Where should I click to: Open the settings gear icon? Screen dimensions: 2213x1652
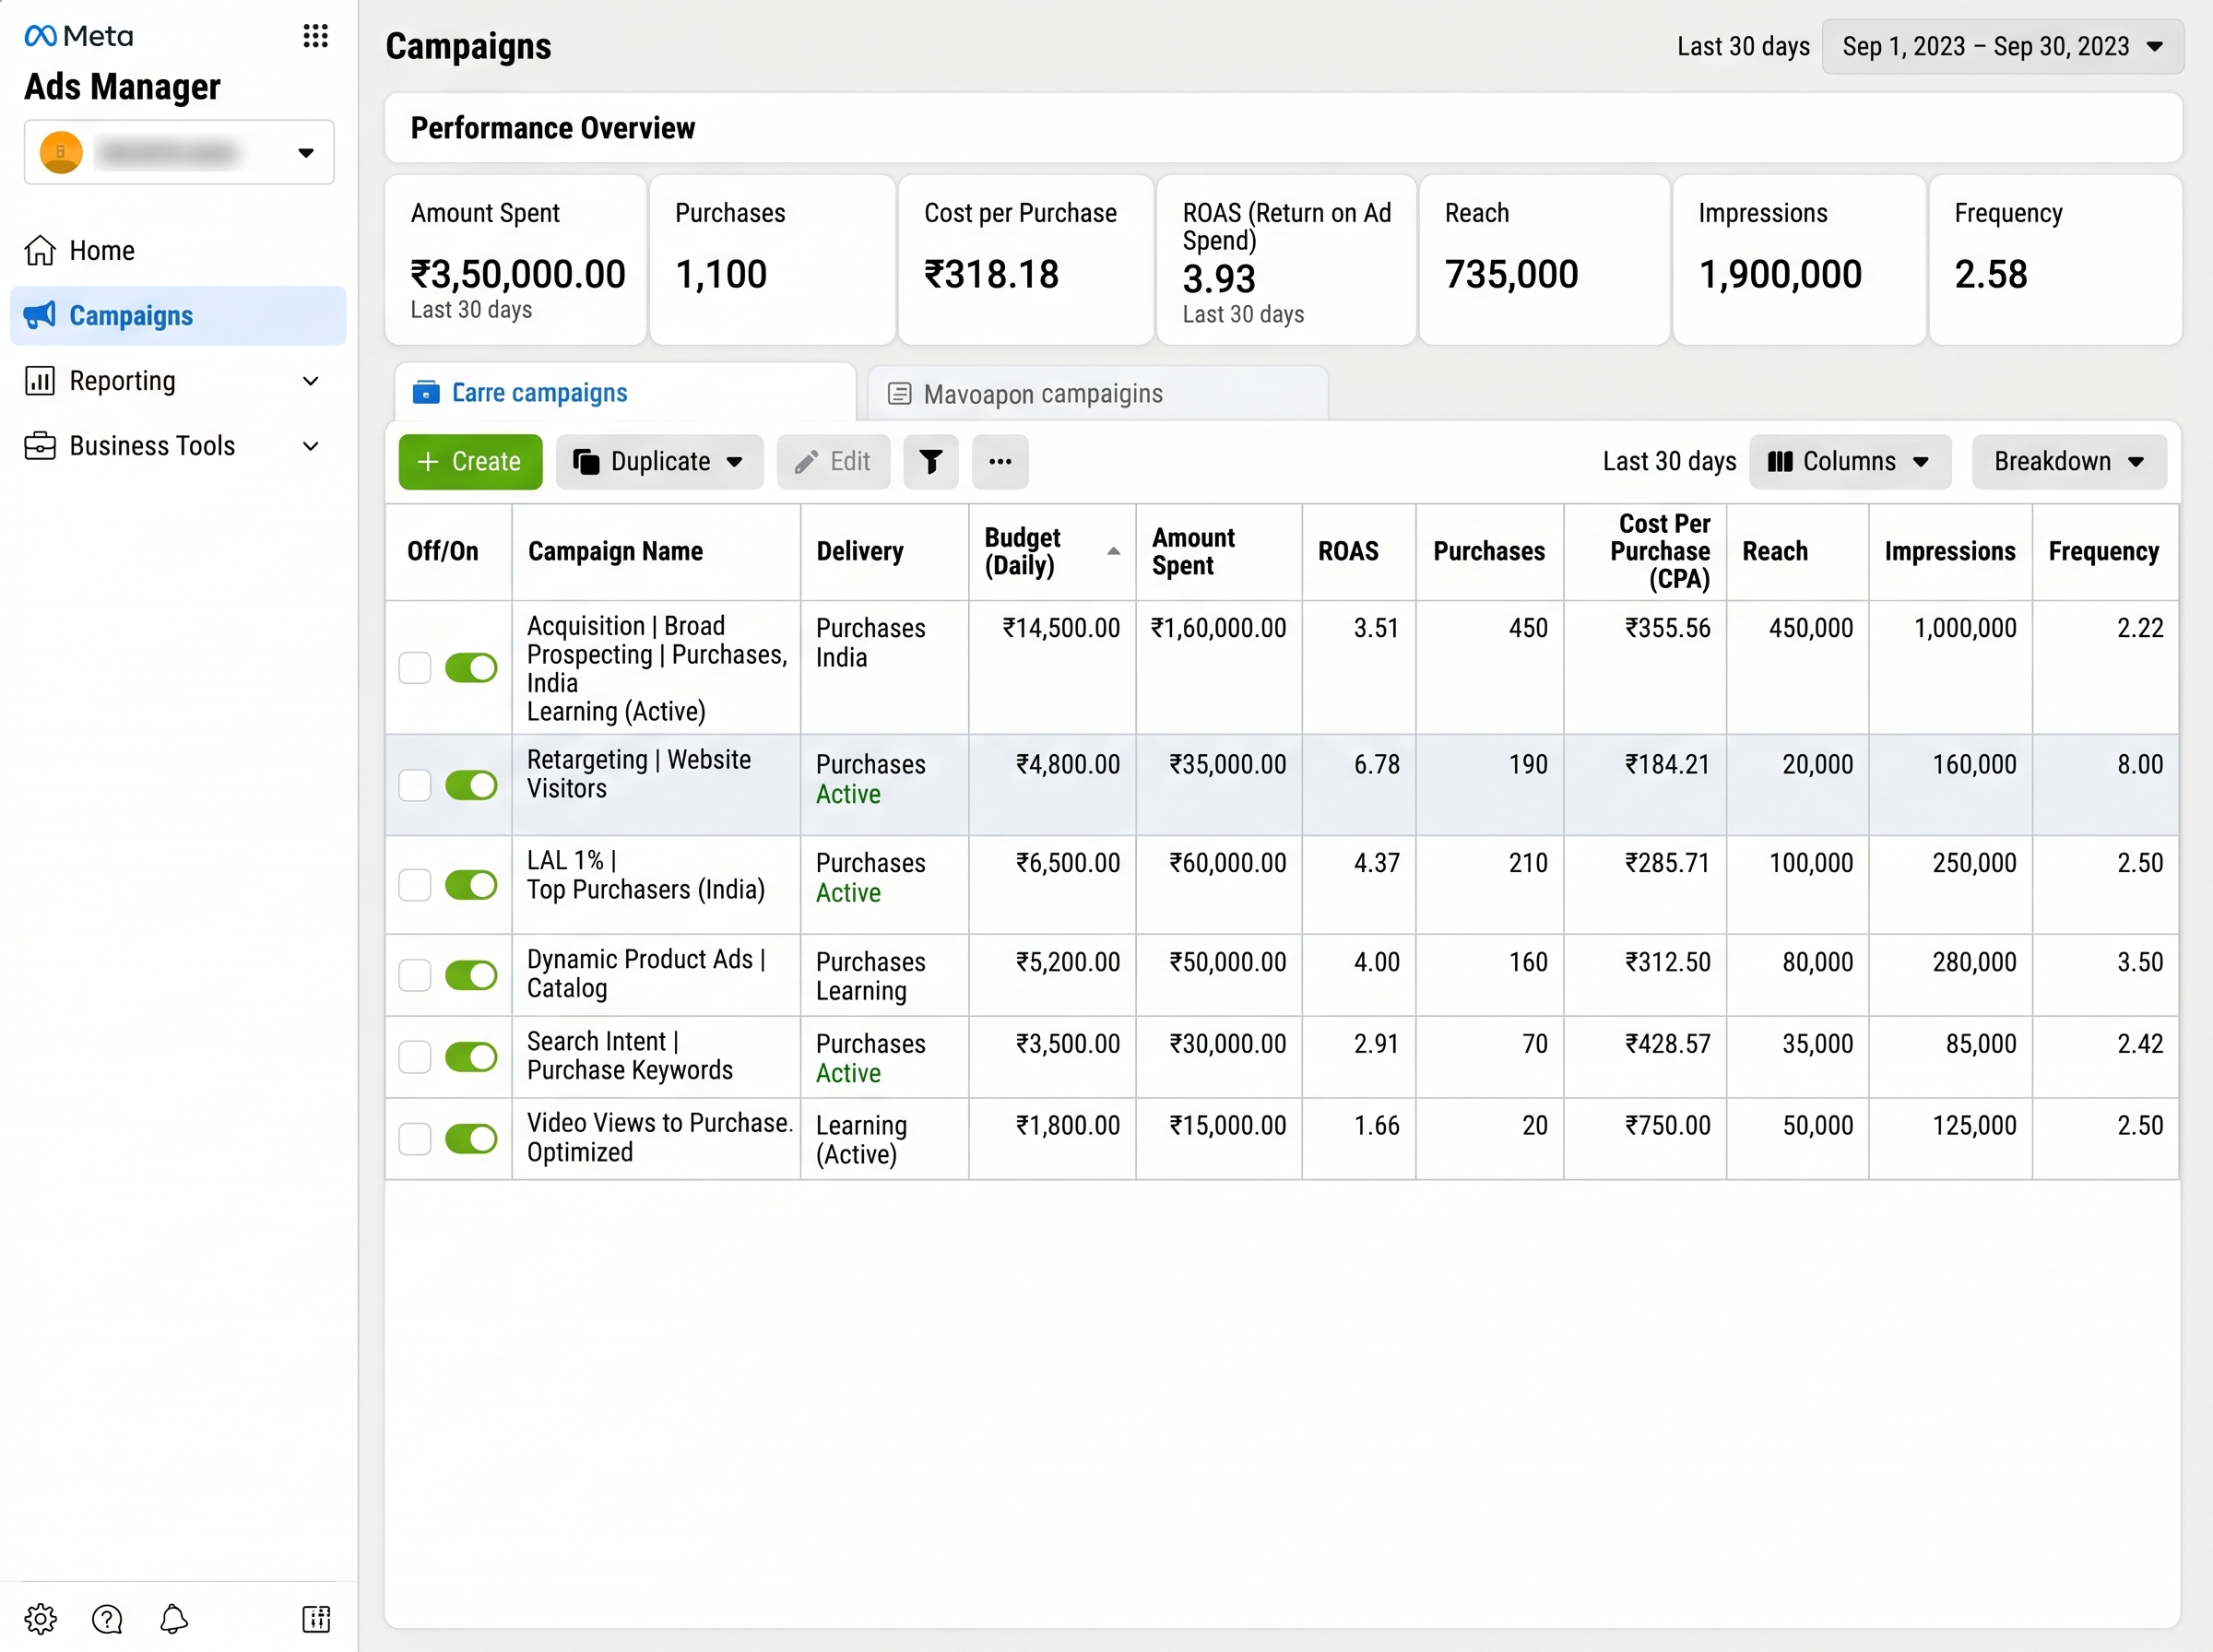tap(41, 1618)
